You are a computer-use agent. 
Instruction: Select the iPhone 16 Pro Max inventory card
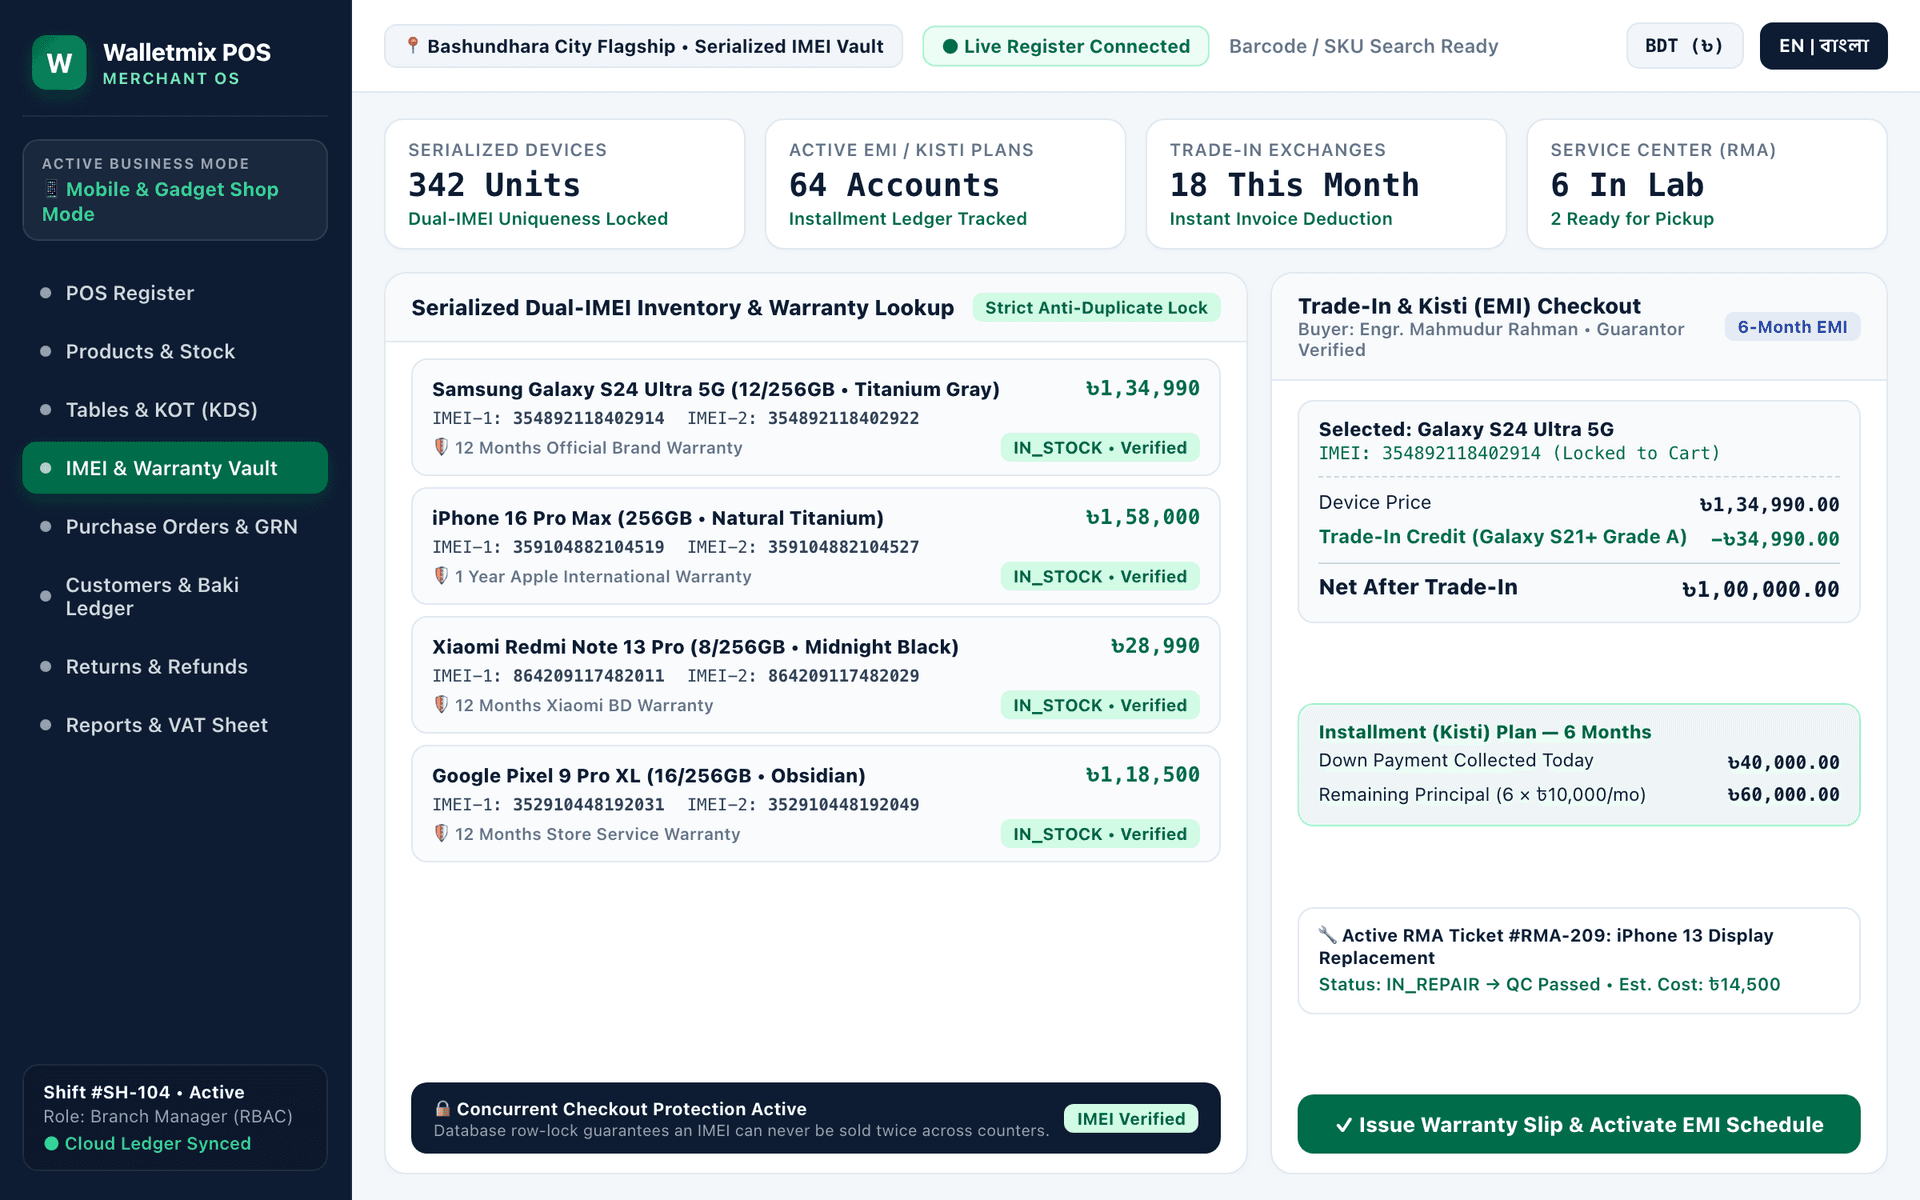pyautogui.click(x=815, y=546)
